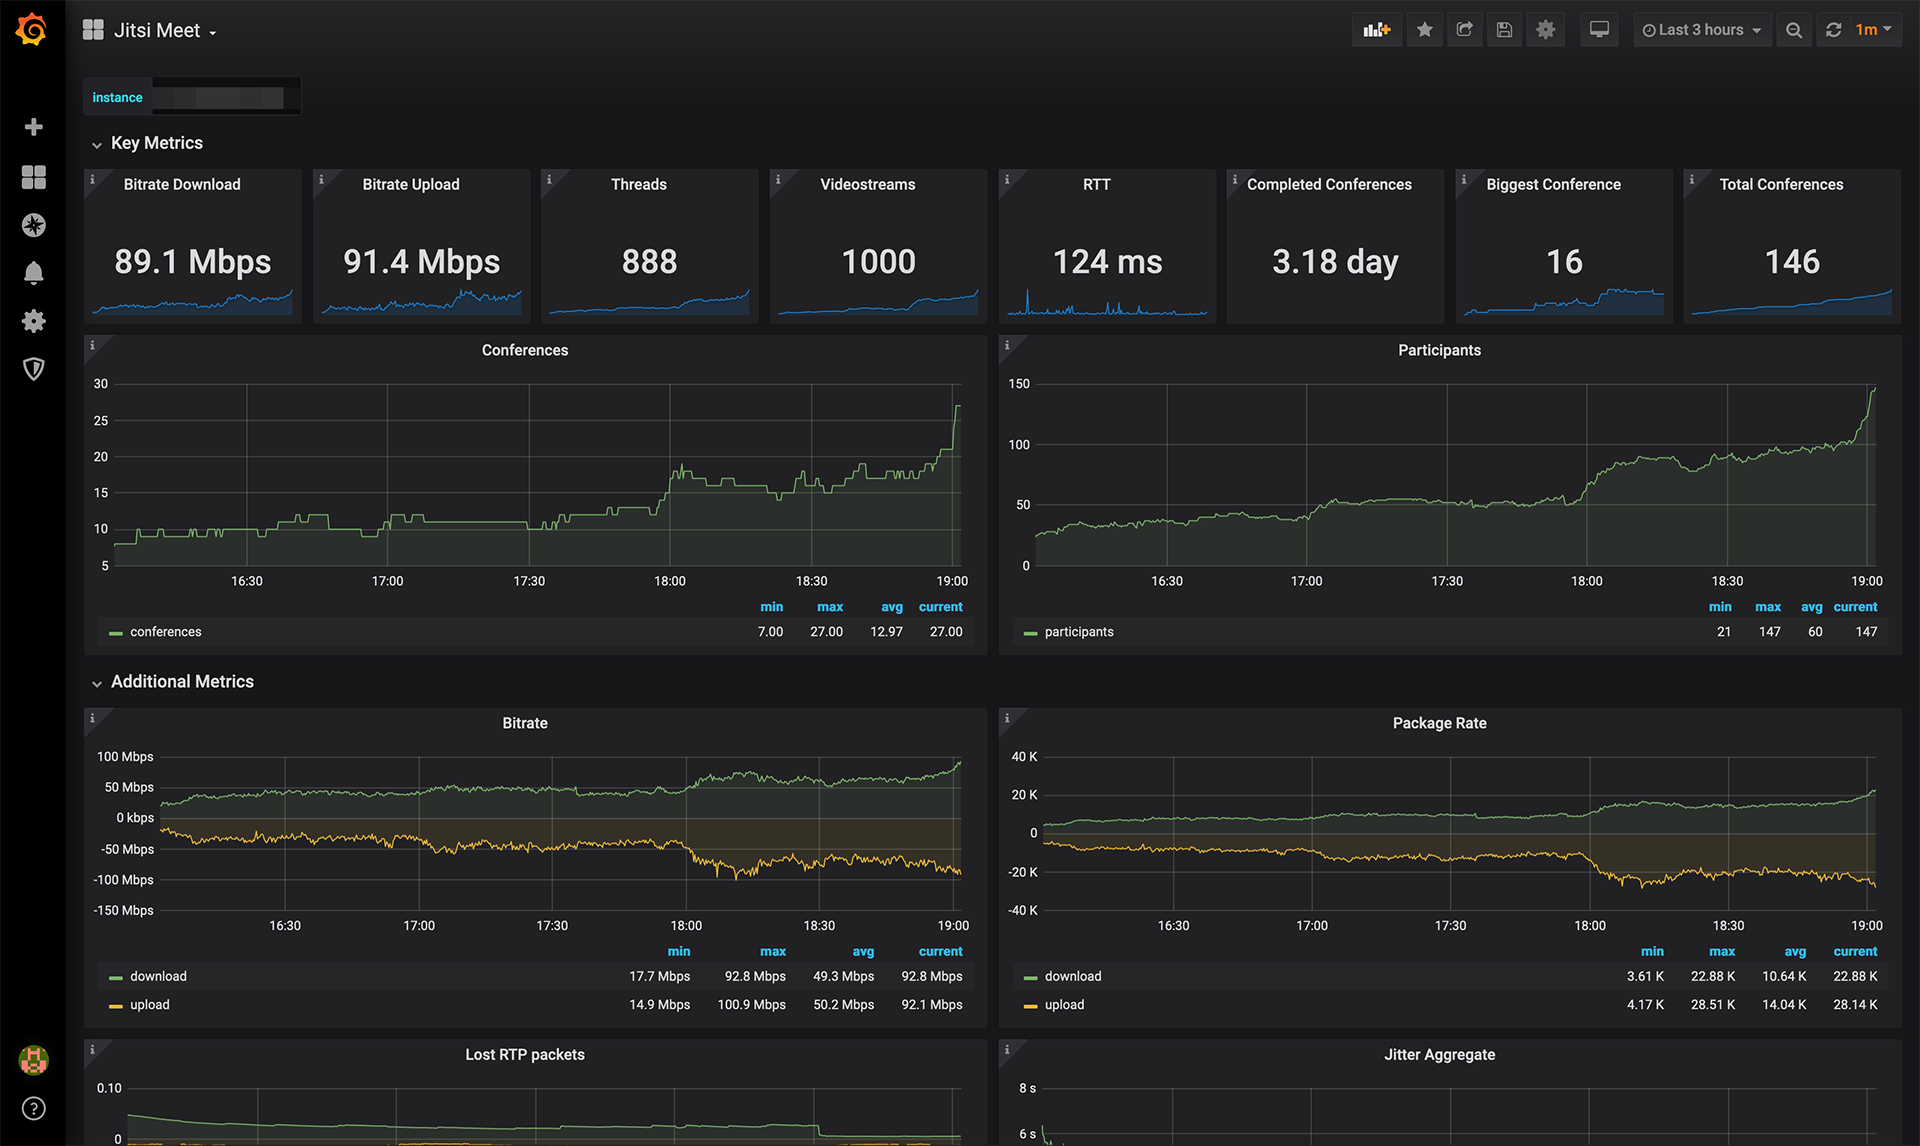Click info icon on RTT panel
Image resolution: width=1920 pixels, height=1146 pixels.
[1007, 179]
